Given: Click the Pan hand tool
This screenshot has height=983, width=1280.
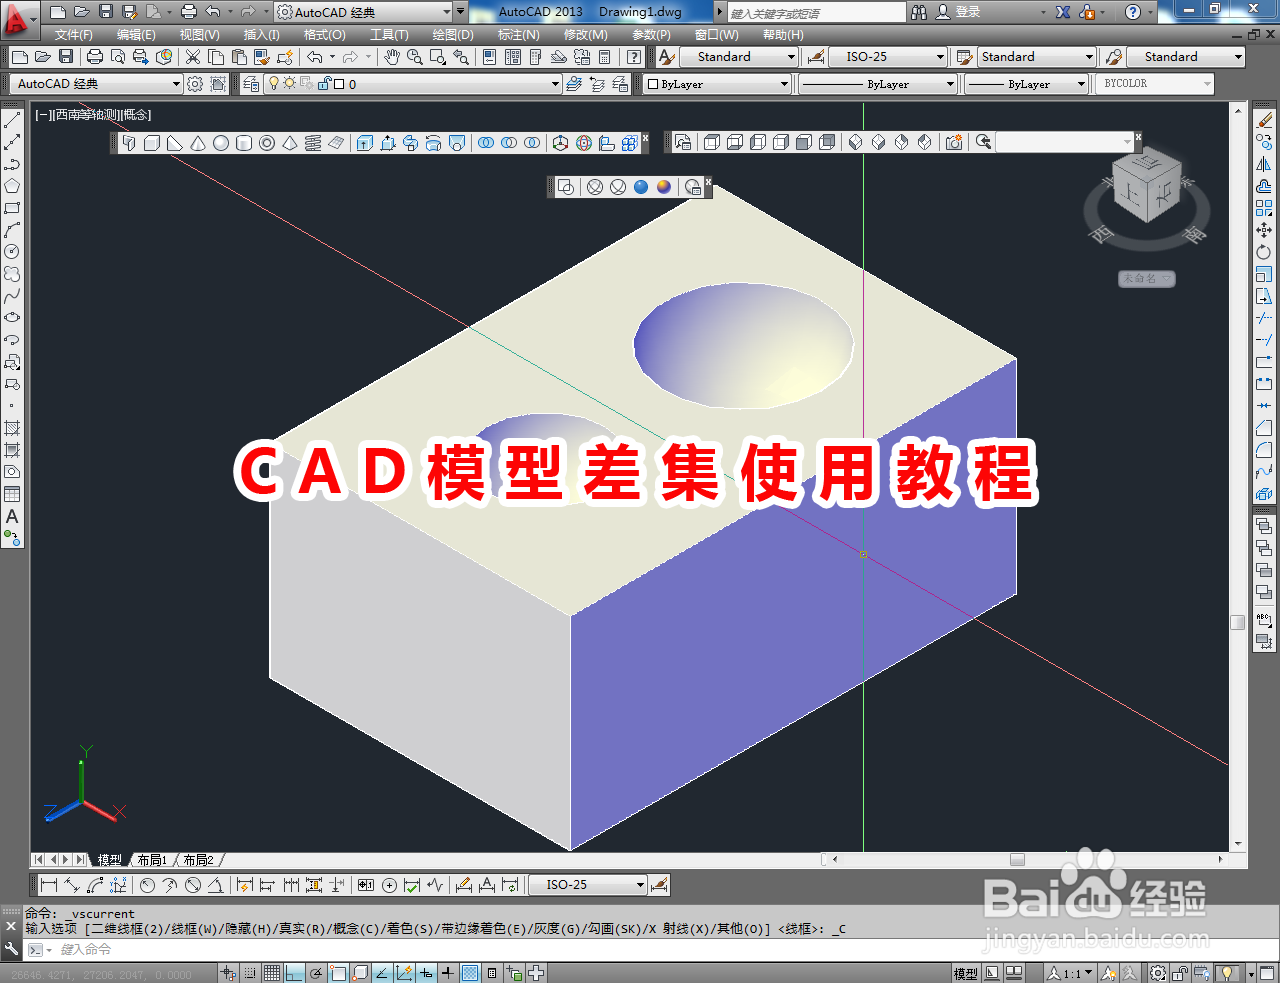Looking at the screenshot, I should [392, 57].
